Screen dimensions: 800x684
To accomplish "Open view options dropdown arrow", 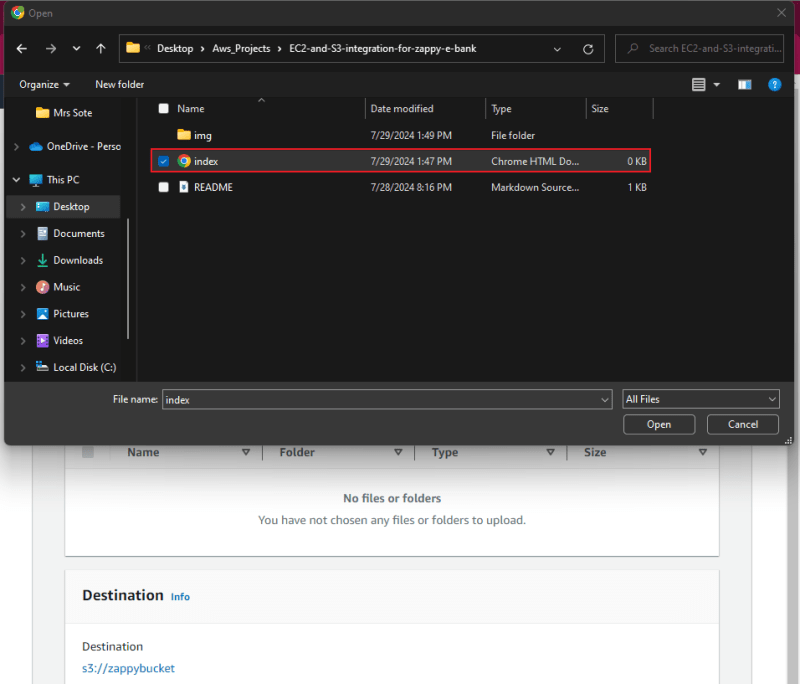I will (x=716, y=85).
